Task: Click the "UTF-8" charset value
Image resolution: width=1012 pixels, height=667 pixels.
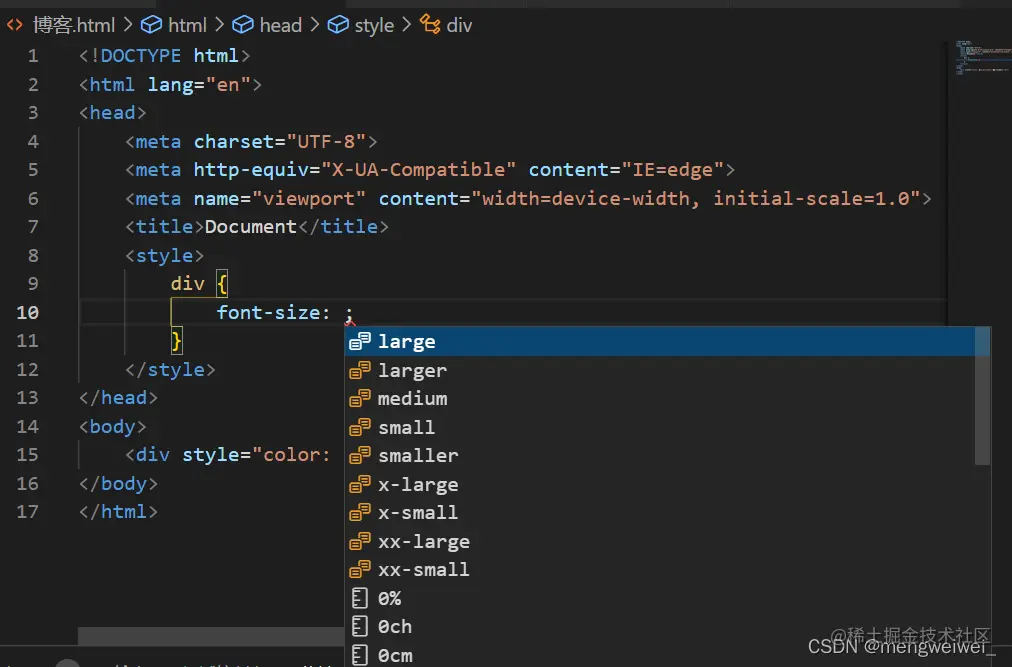Action: pyautogui.click(x=327, y=141)
